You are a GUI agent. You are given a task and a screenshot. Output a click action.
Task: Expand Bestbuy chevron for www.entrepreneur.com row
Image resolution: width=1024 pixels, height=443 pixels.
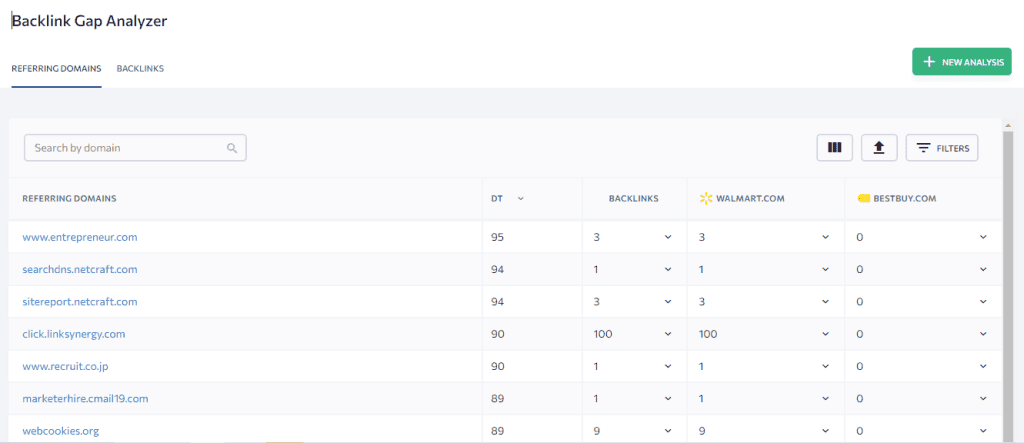tap(983, 237)
